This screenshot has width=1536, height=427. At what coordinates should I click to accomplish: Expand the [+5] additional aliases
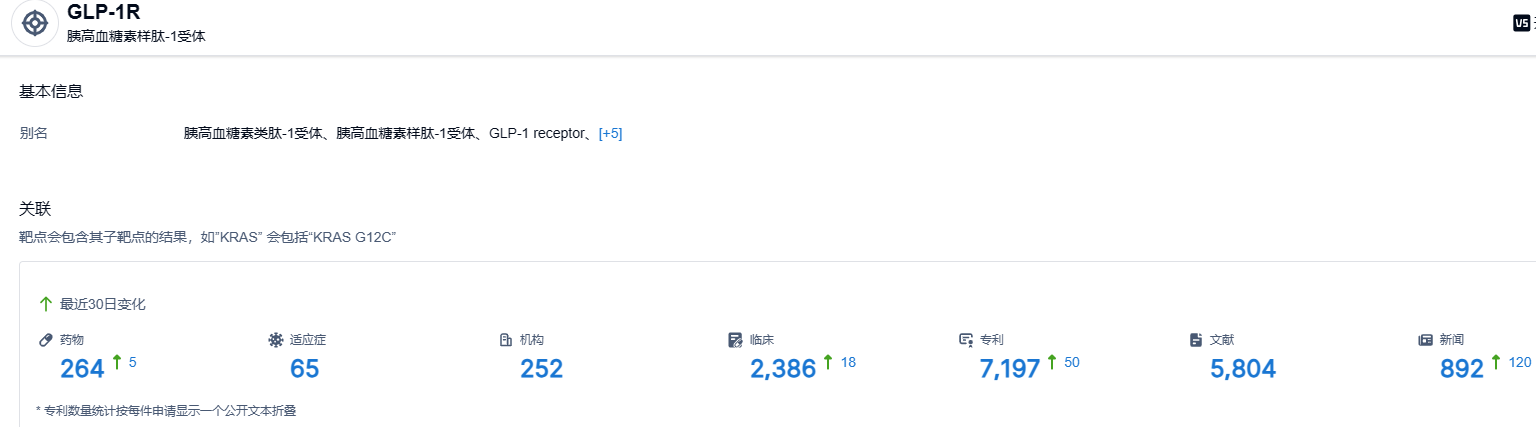610,134
